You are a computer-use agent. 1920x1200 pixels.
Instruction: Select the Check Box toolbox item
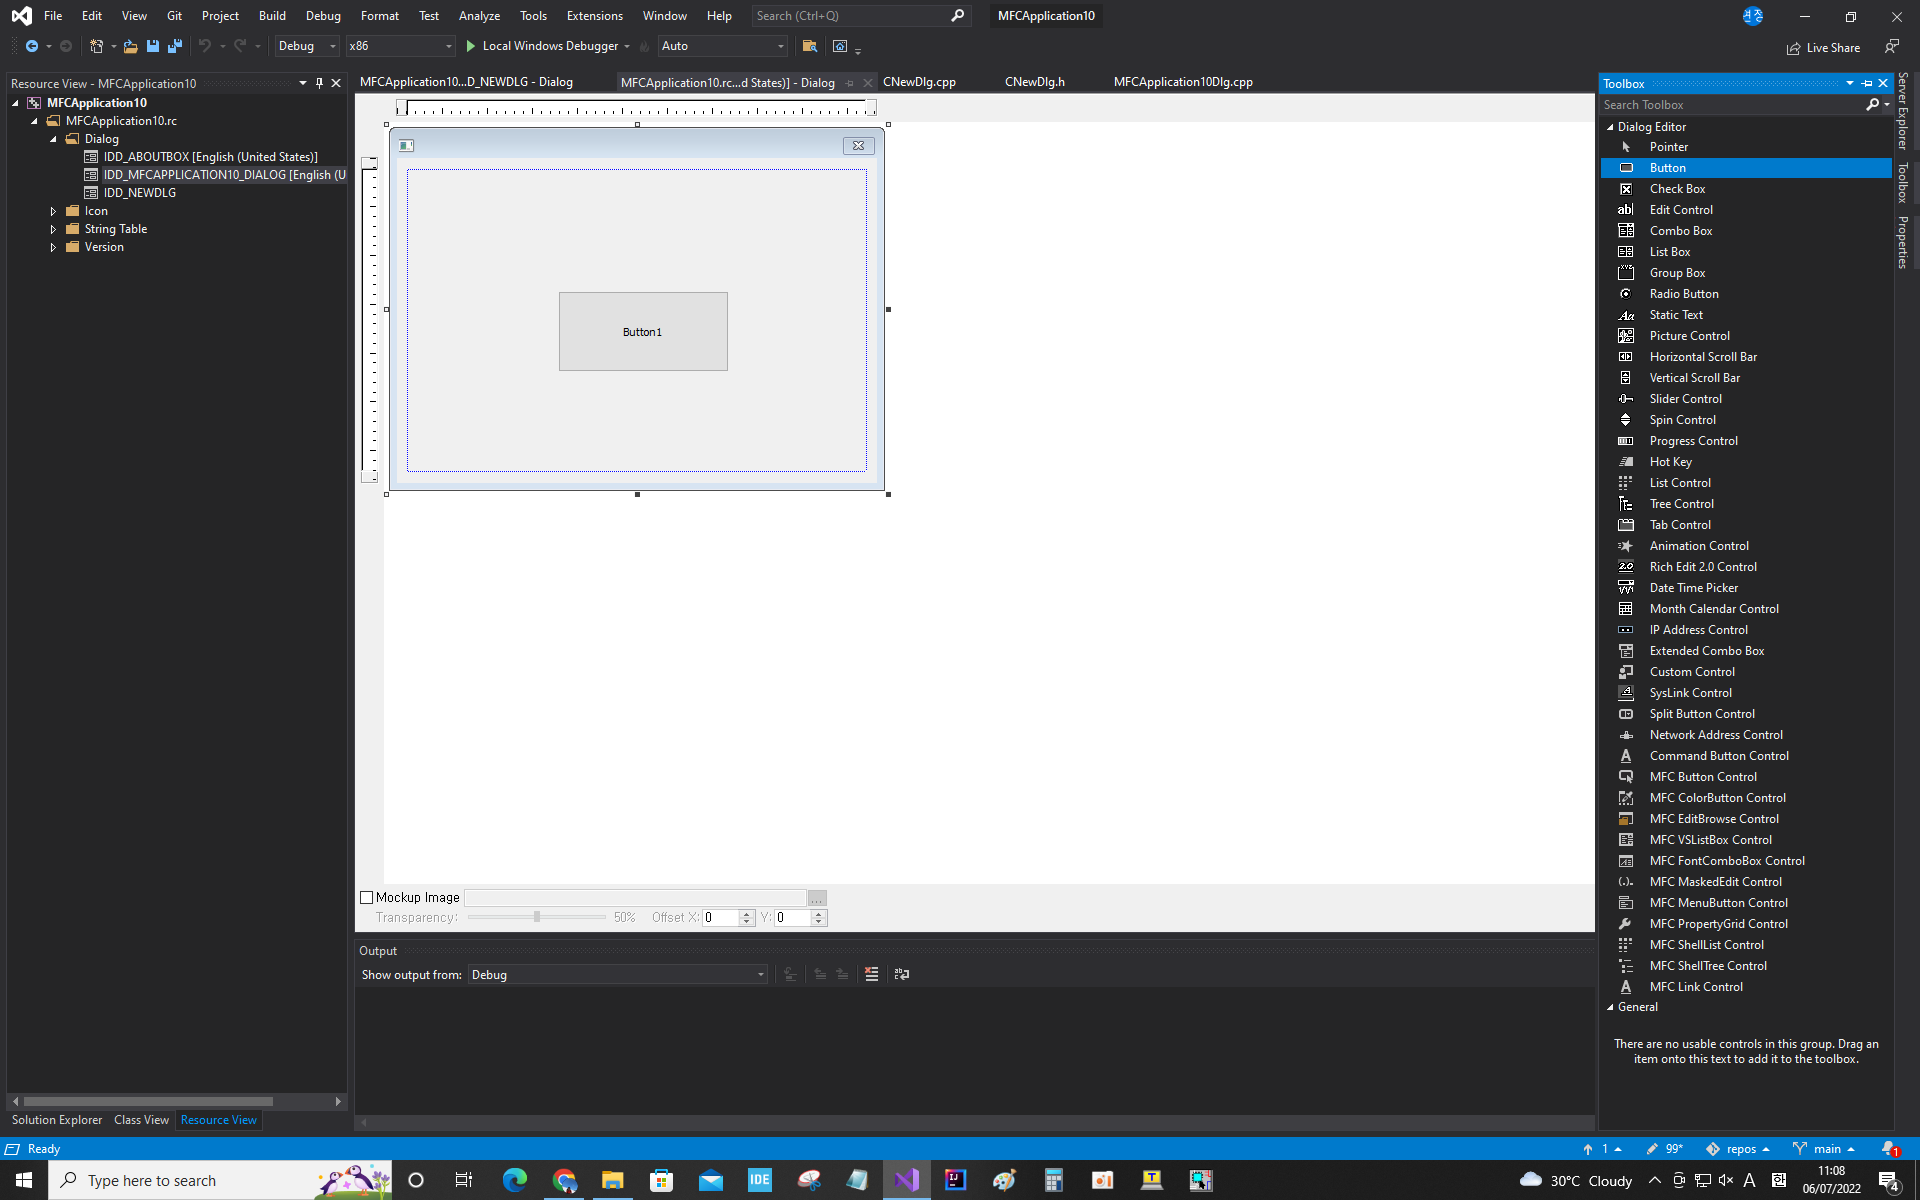coord(1746,189)
